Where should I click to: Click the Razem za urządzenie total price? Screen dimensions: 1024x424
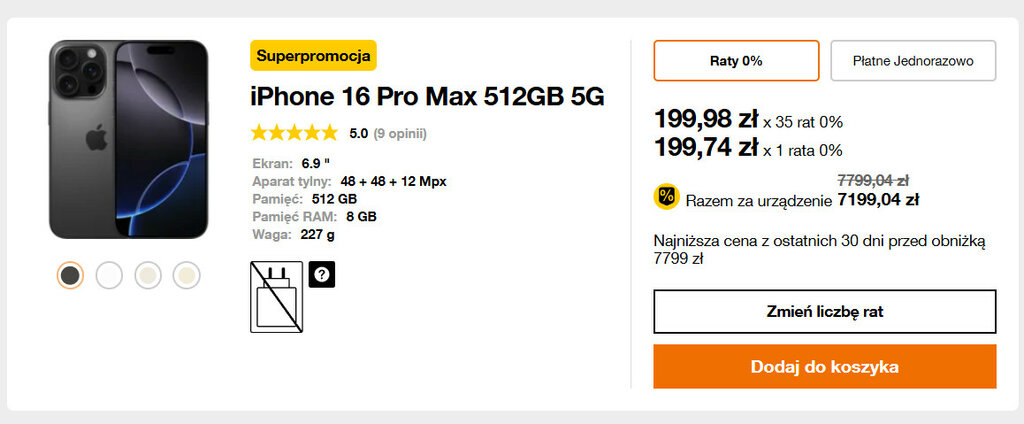point(878,200)
